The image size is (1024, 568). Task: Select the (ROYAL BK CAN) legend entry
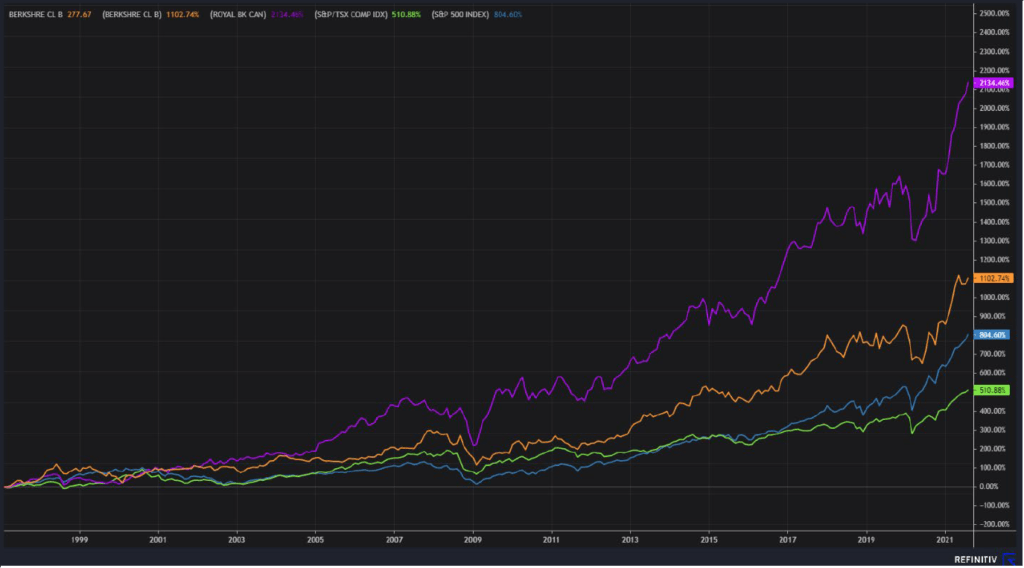click(257, 14)
